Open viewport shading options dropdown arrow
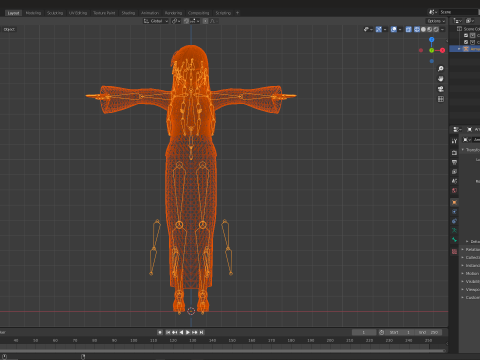This screenshot has width=480, height=360. [x=442, y=29]
